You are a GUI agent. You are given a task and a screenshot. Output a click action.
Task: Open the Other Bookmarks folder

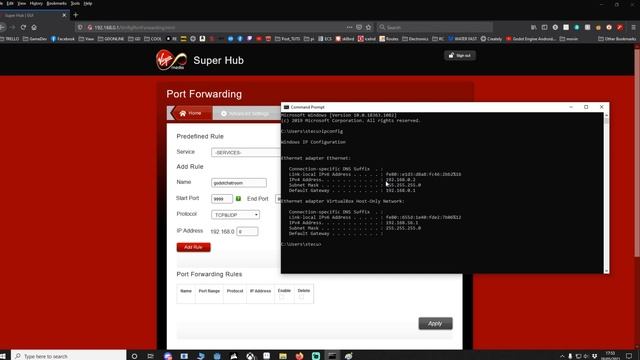click(617, 39)
